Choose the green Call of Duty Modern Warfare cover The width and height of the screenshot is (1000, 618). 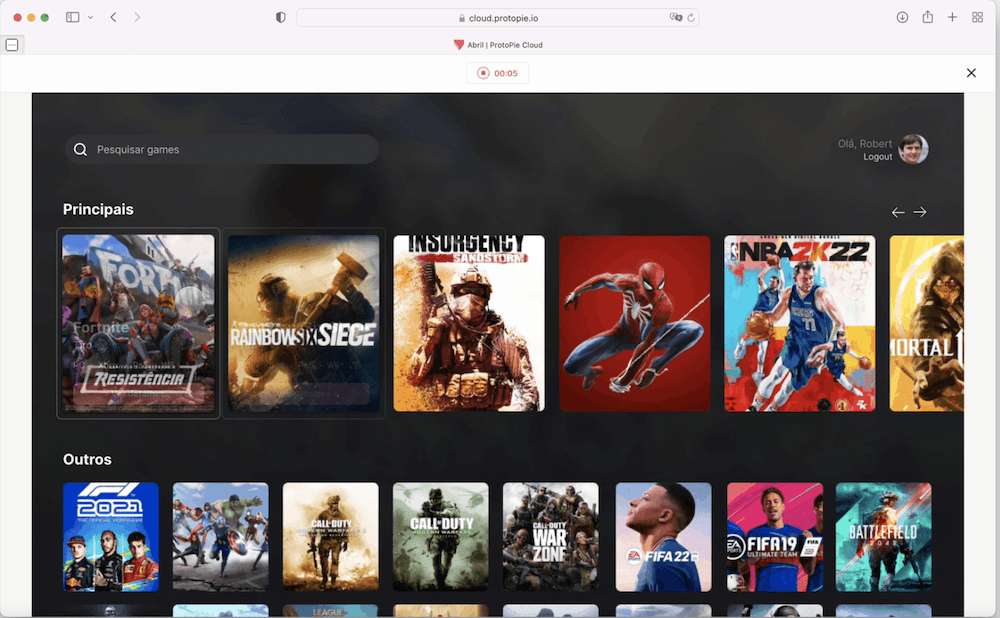(x=441, y=537)
